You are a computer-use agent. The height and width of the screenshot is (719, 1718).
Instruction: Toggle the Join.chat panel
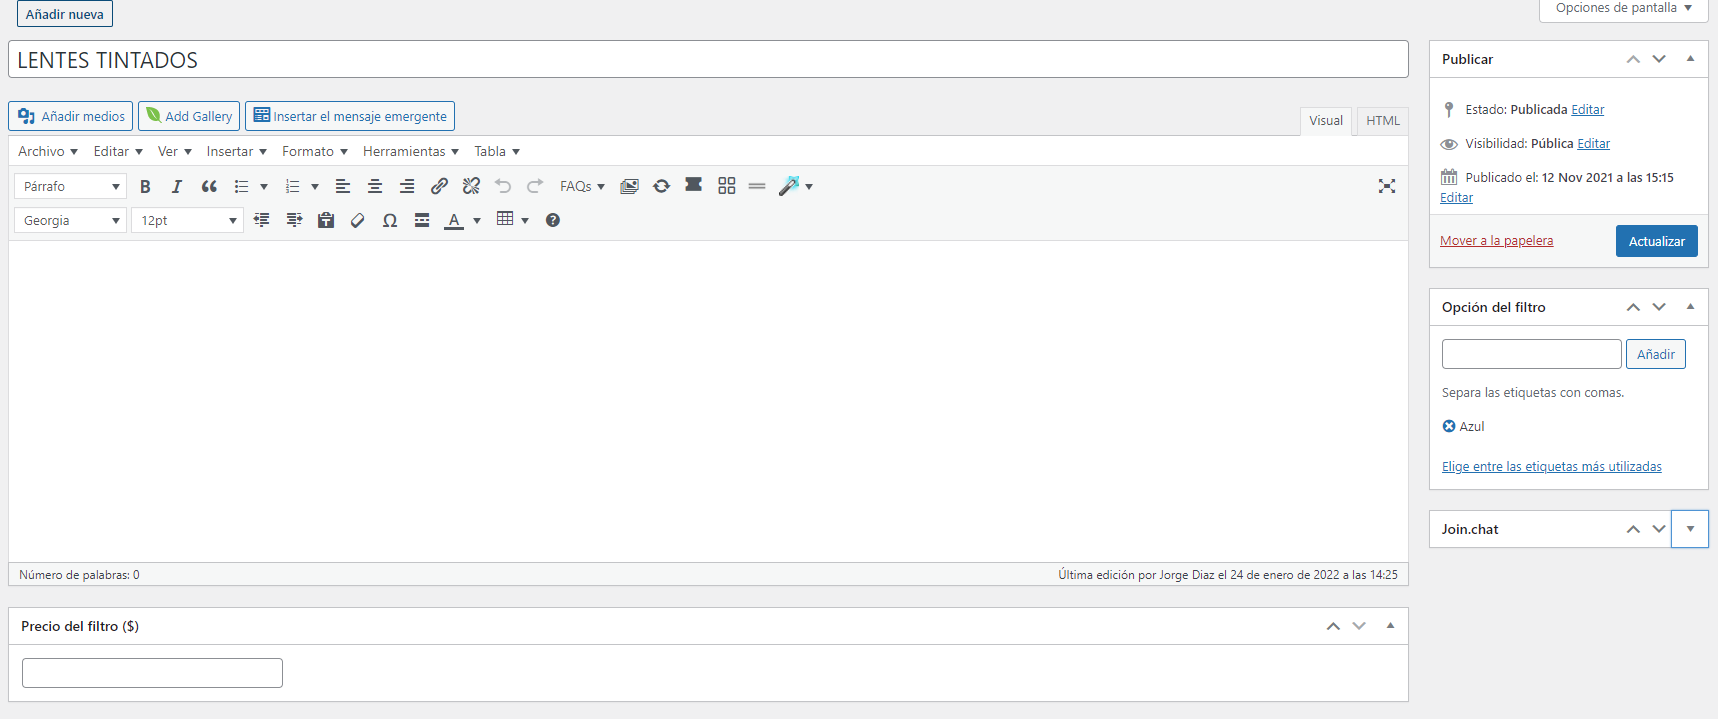point(1690,529)
